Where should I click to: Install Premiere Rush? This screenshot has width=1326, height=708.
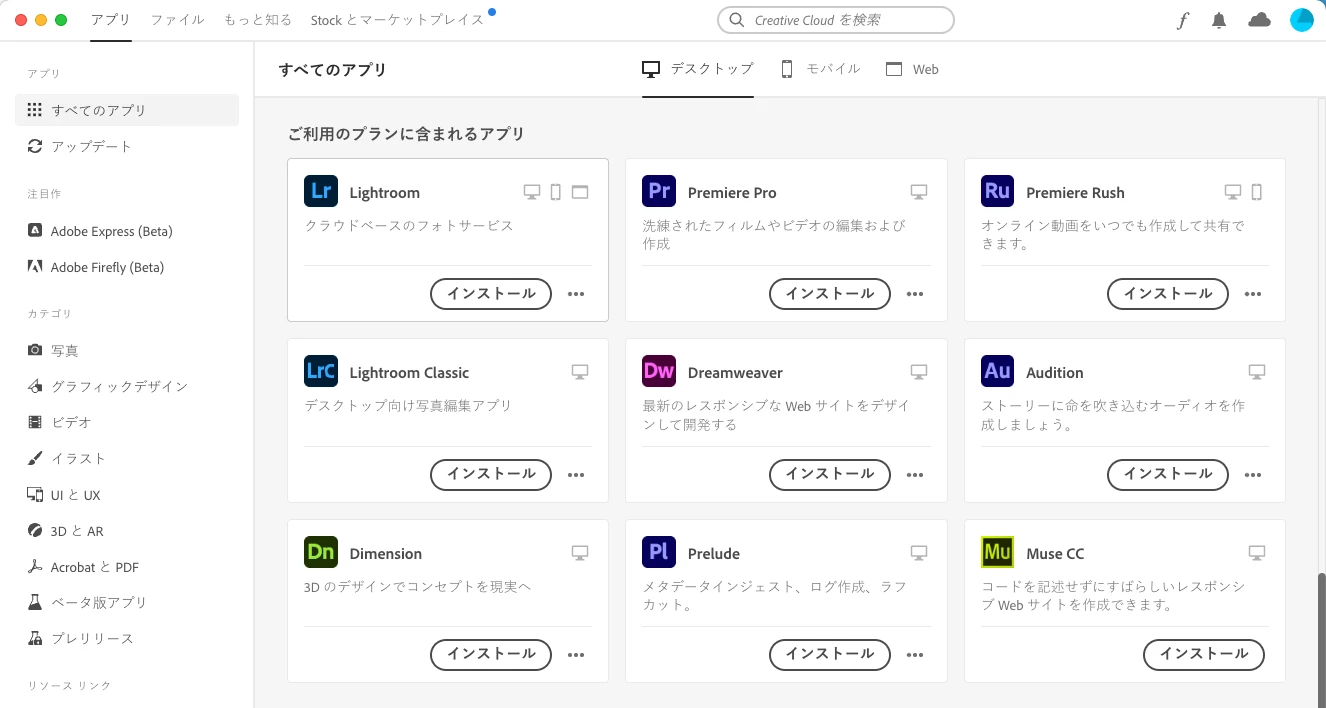pos(1167,294)
